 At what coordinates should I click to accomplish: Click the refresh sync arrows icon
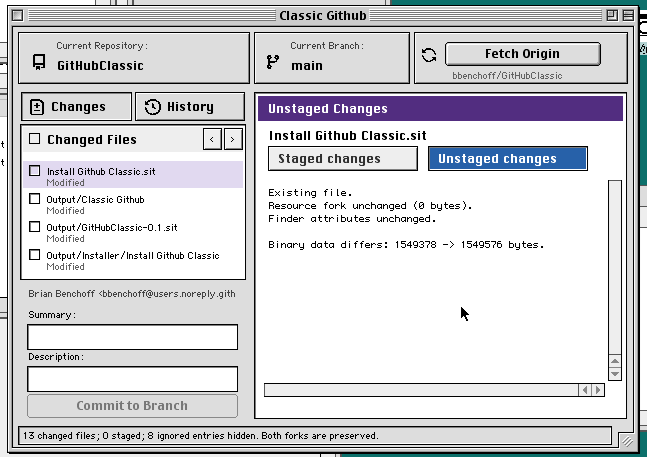click(429, 55)
